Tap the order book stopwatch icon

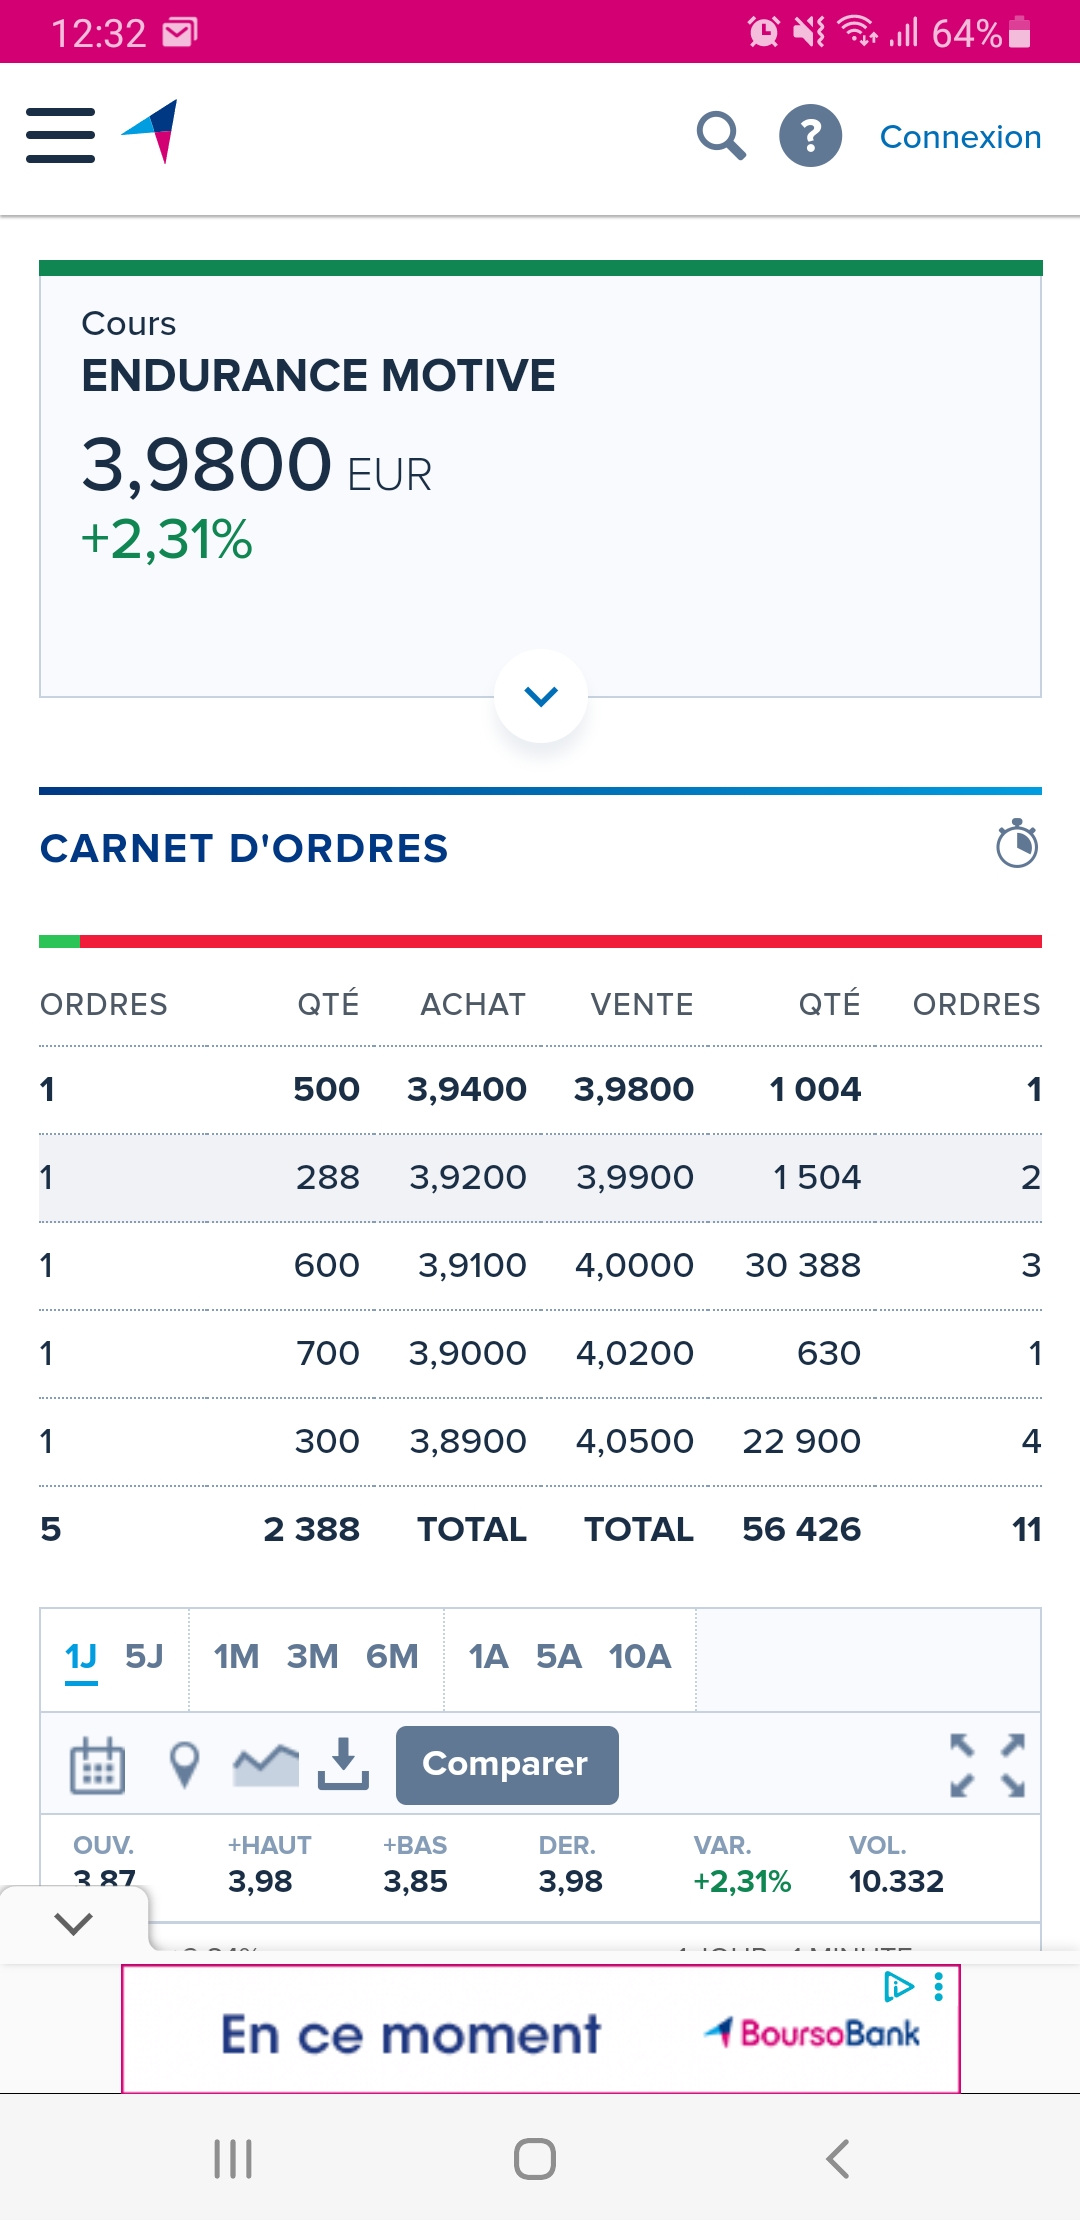[x=1017, y=844]
